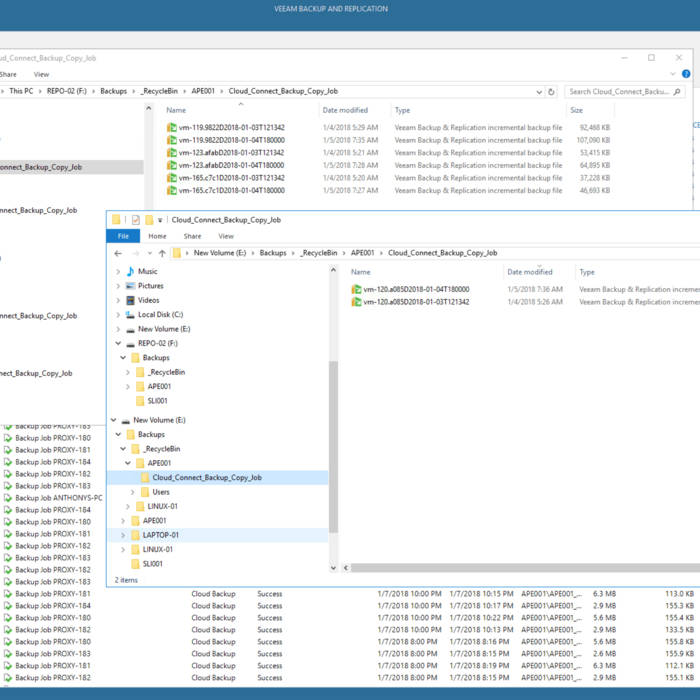Select file vm-165.c7c1D2018-01-04T180000 icon
Screen dimensions: 700x700
171,190
